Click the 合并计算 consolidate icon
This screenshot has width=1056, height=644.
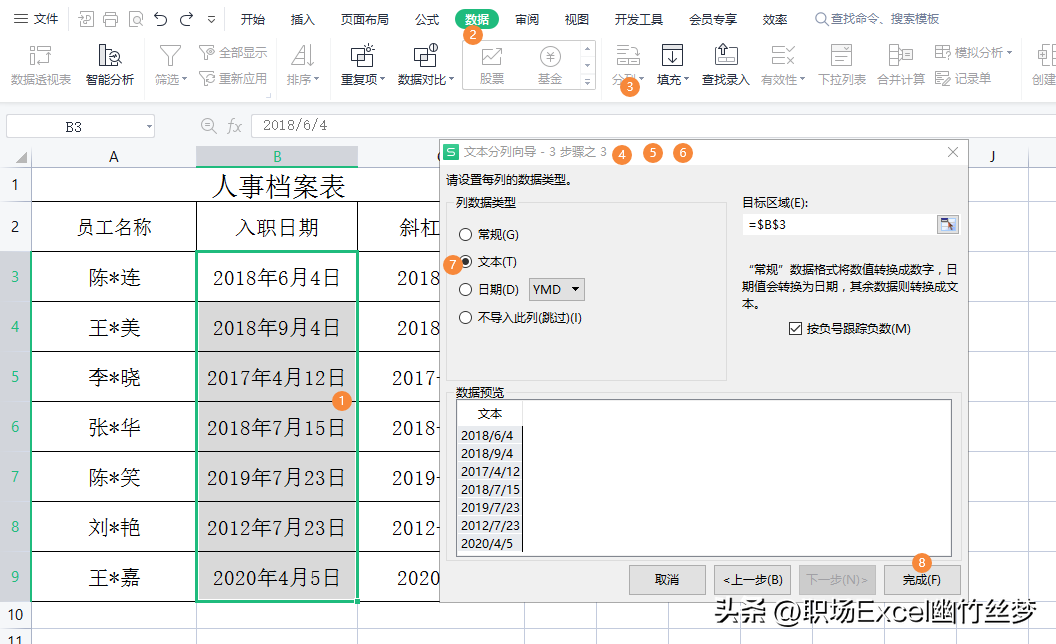[900, 56]
